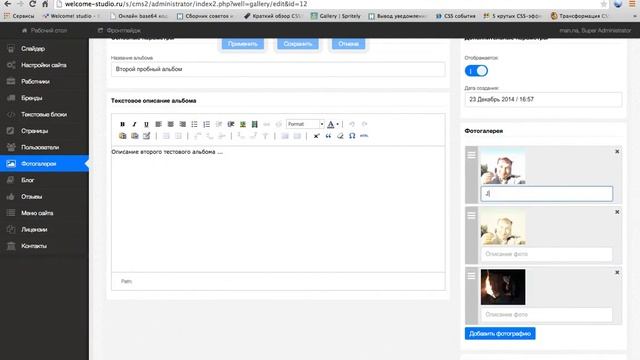Screen dimensions: 640x360
Task: Remove the first gallery photo with X
Action: click(x=617, y=151)
